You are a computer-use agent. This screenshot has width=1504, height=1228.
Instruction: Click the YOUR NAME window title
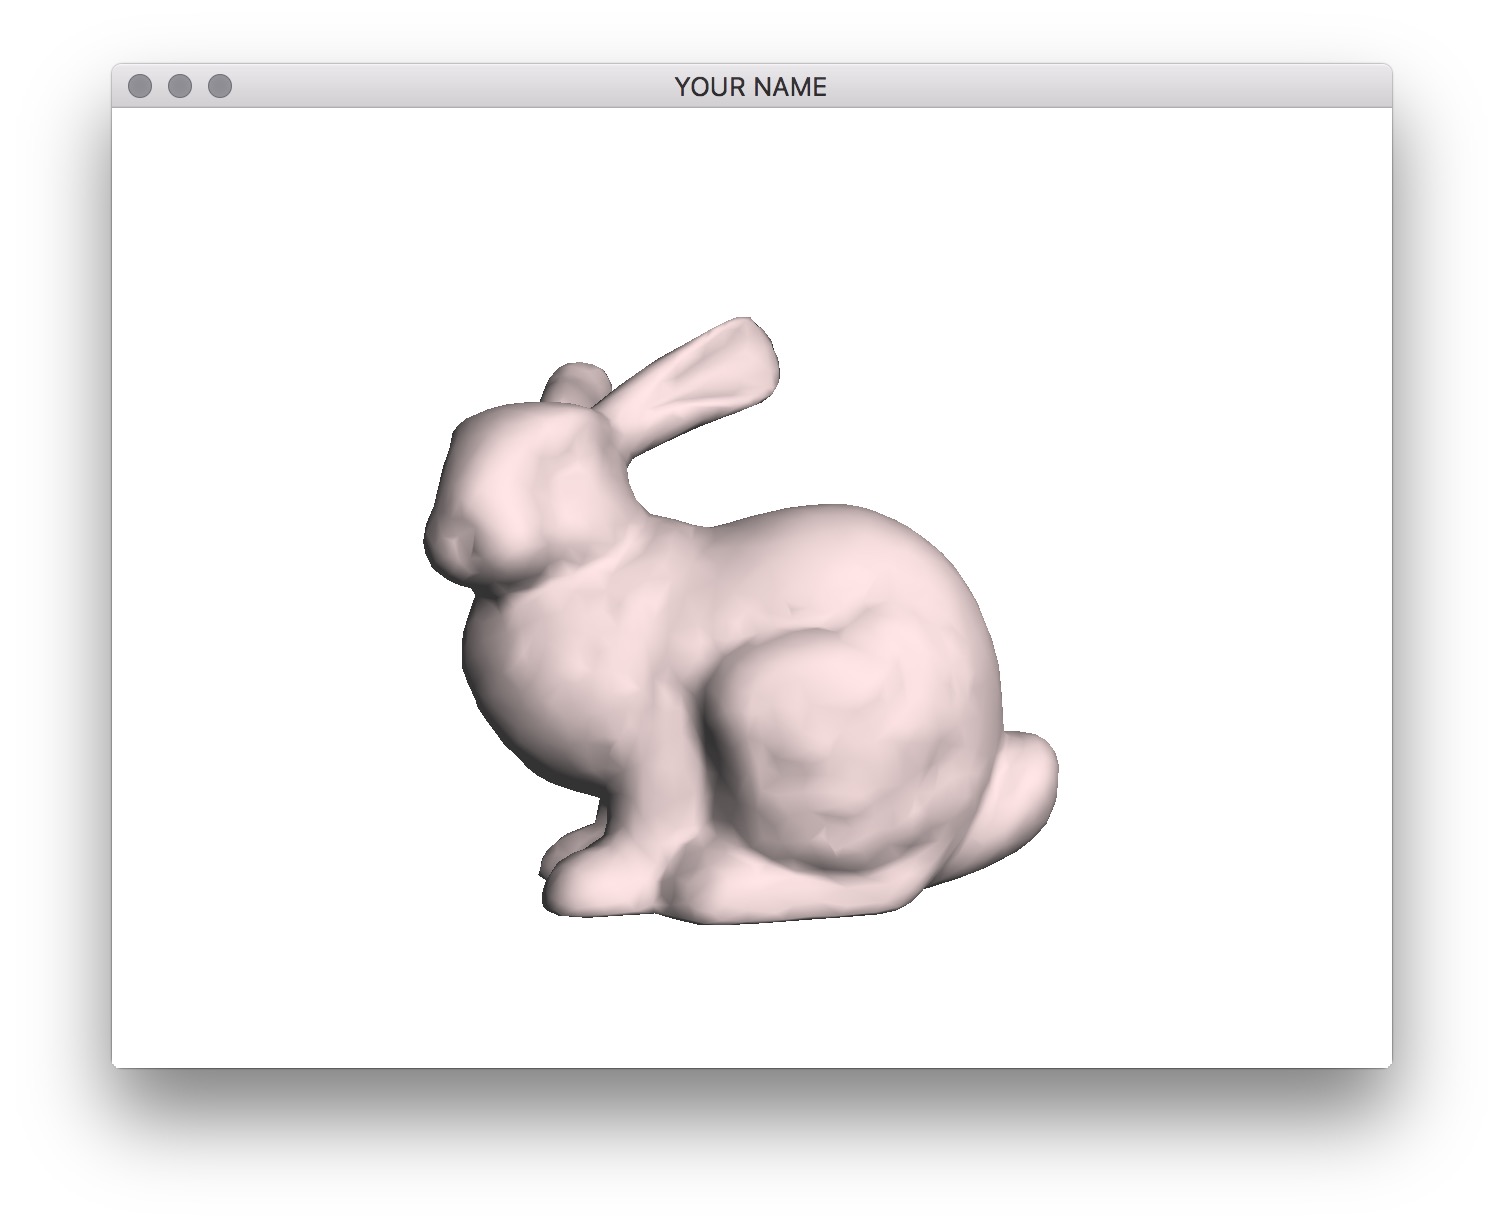click(751, 87)
